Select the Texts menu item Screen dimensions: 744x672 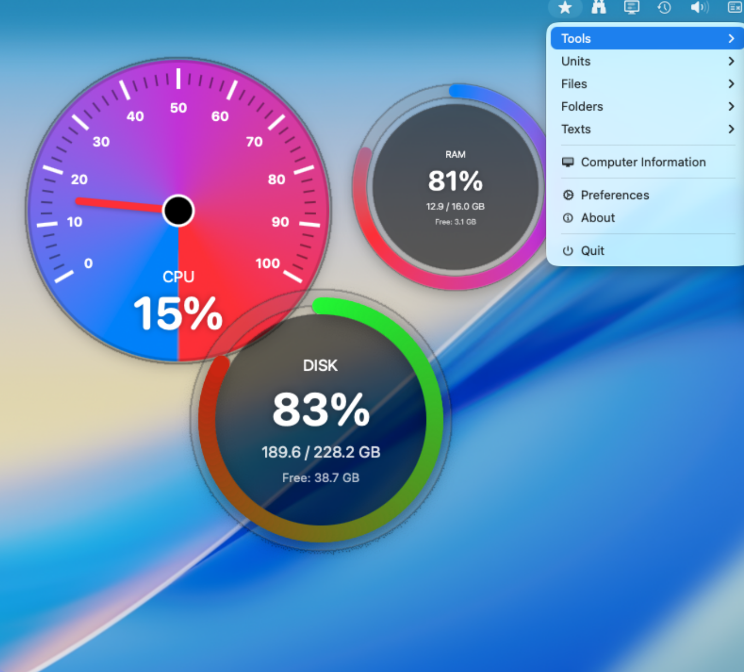point(576,129)
